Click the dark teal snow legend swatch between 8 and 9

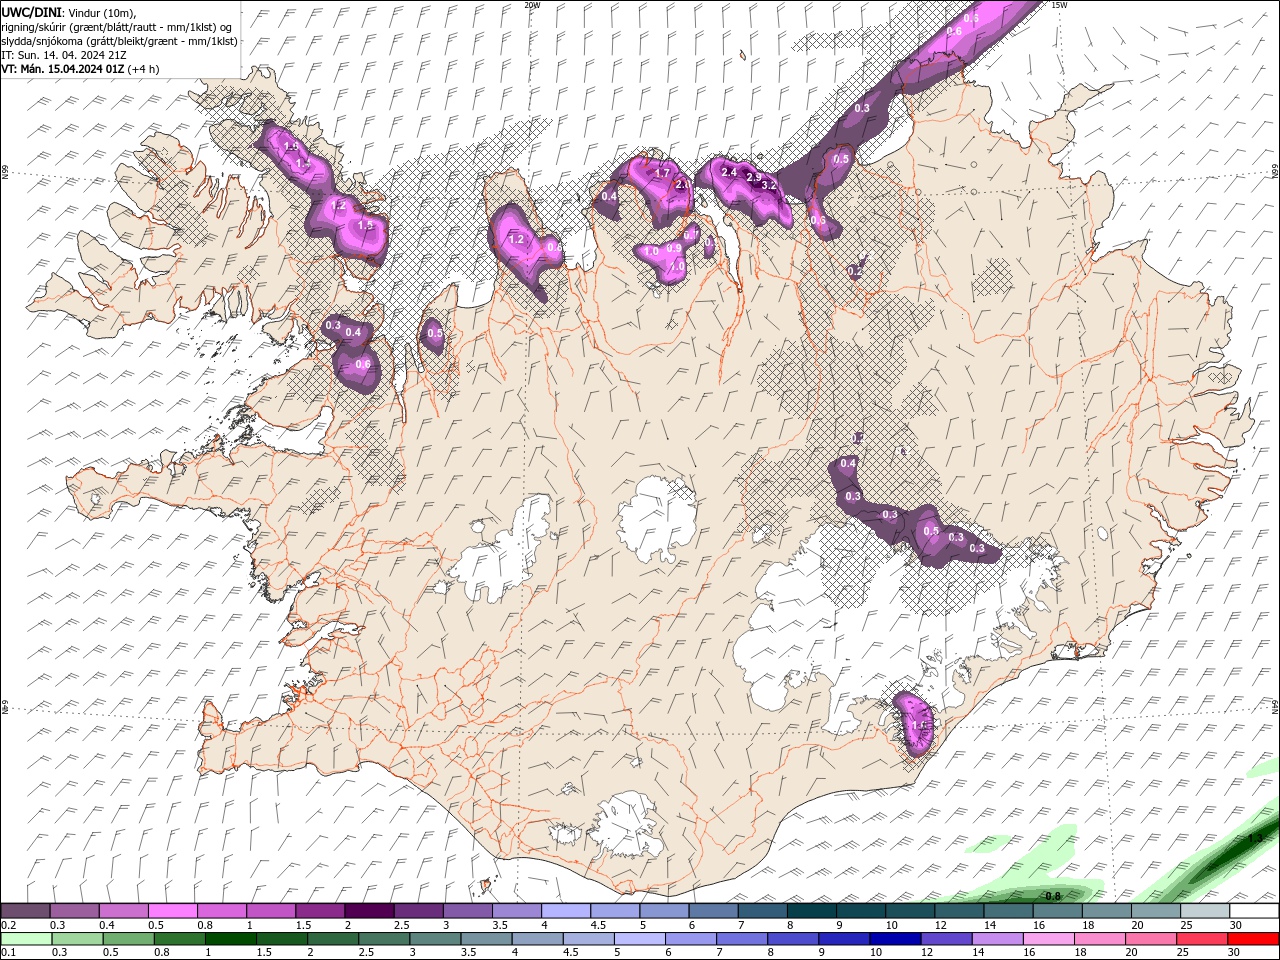(811, 911)
